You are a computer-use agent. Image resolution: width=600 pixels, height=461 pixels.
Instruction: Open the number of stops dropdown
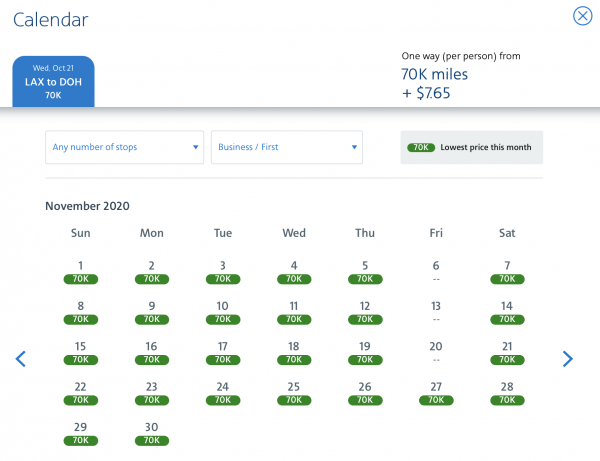[125, 147]
